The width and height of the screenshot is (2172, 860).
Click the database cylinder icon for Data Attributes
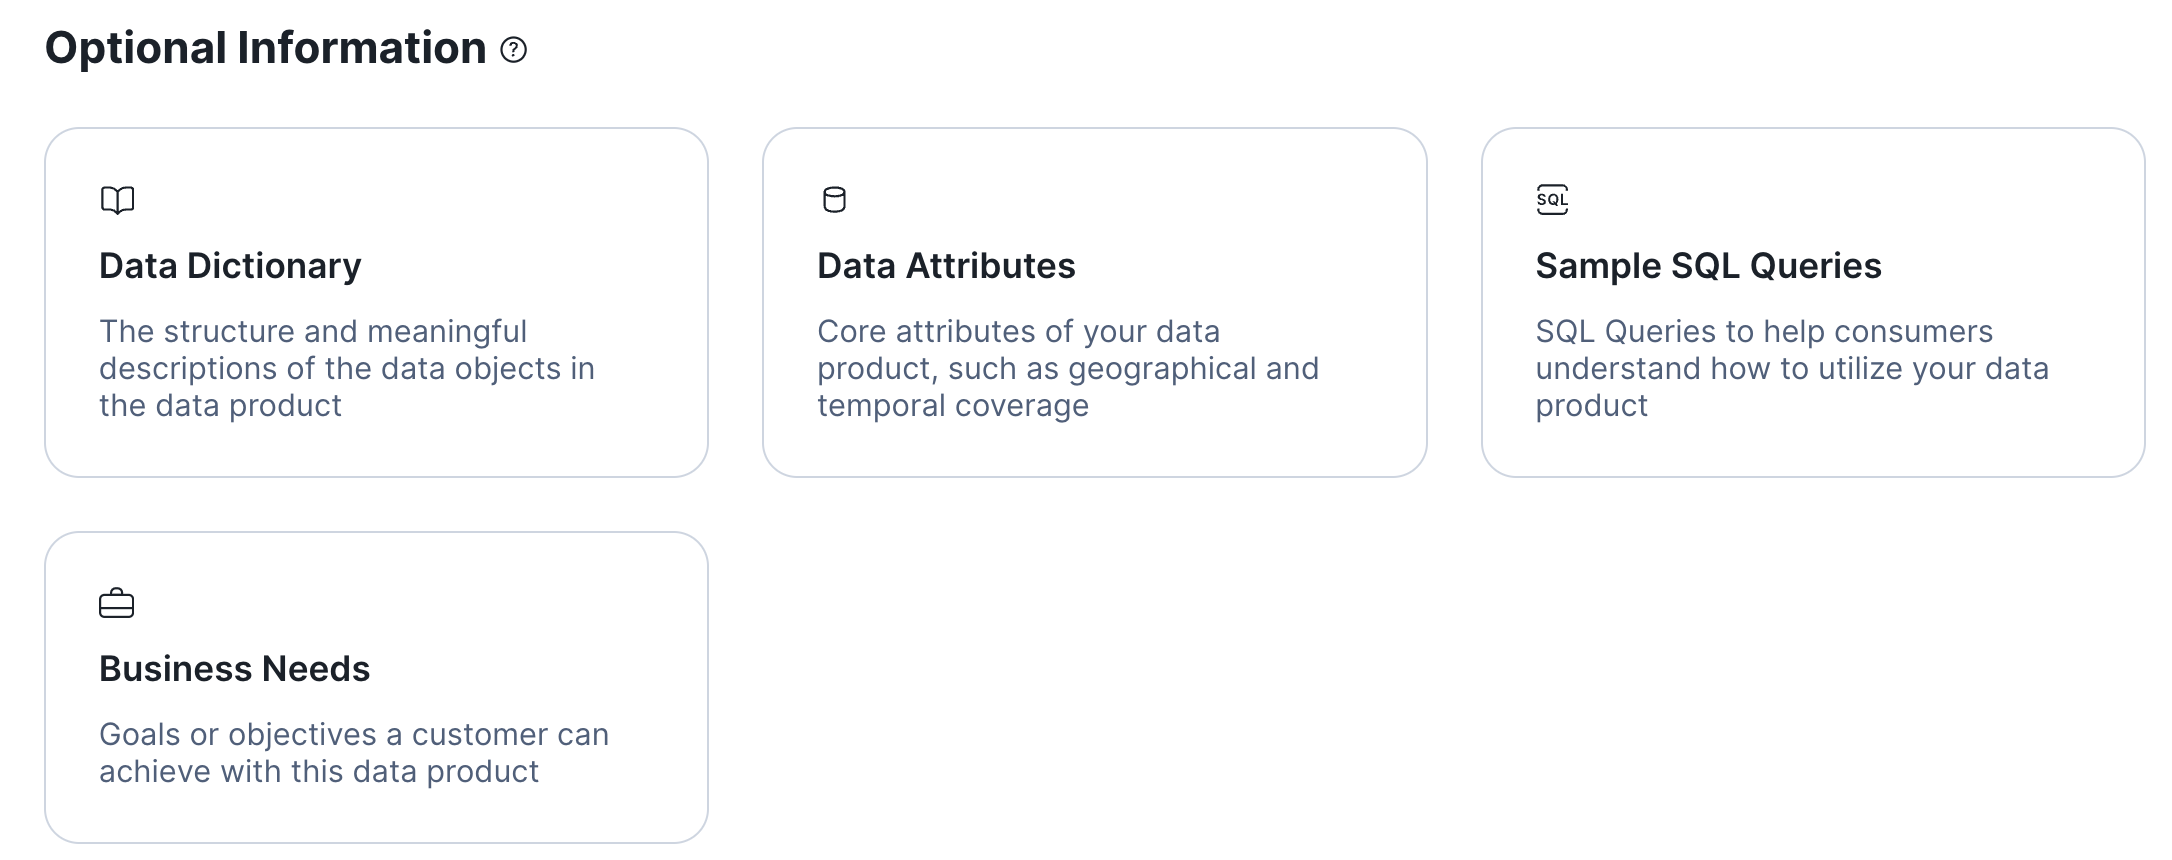pos(834,200)
